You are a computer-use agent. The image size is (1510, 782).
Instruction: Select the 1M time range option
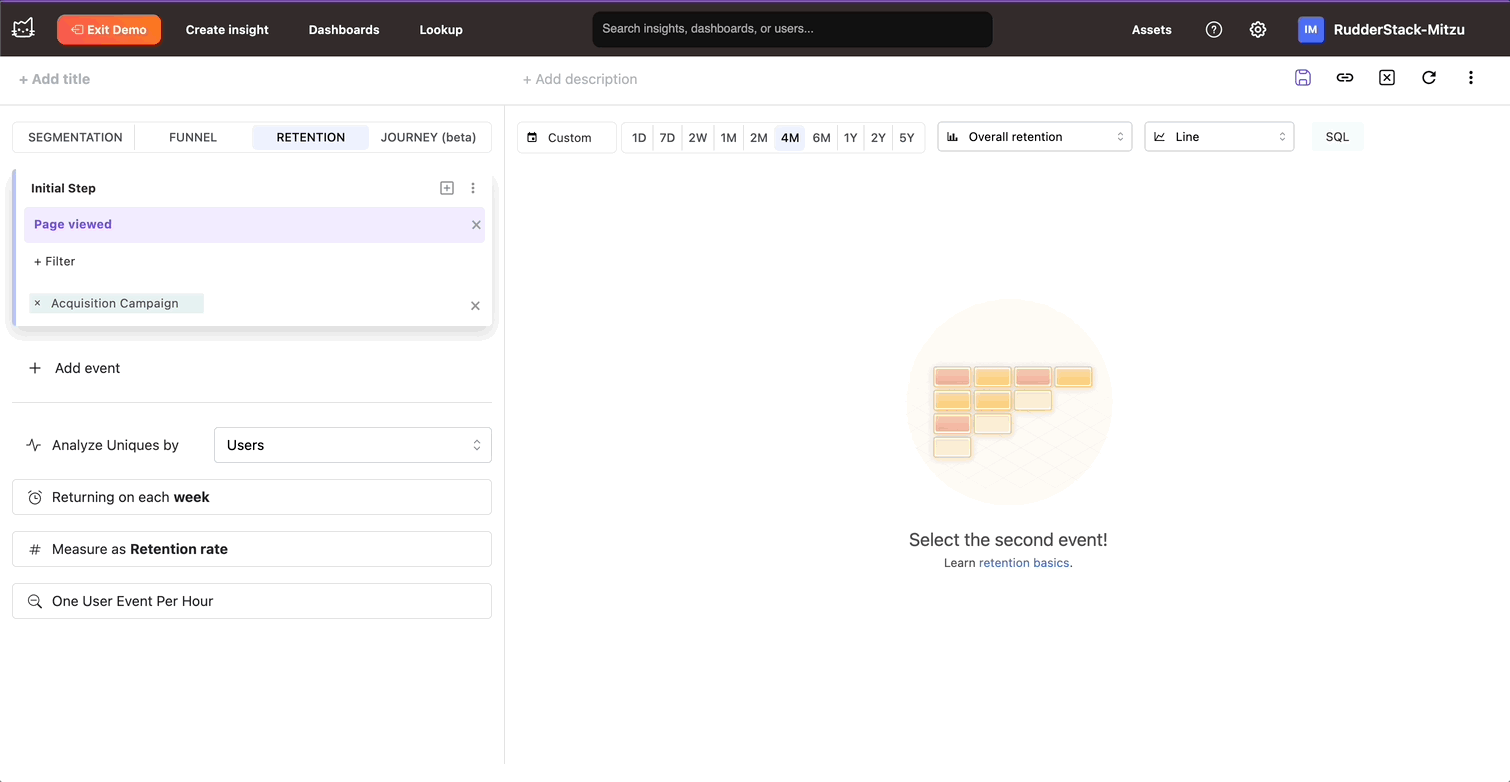728,138
